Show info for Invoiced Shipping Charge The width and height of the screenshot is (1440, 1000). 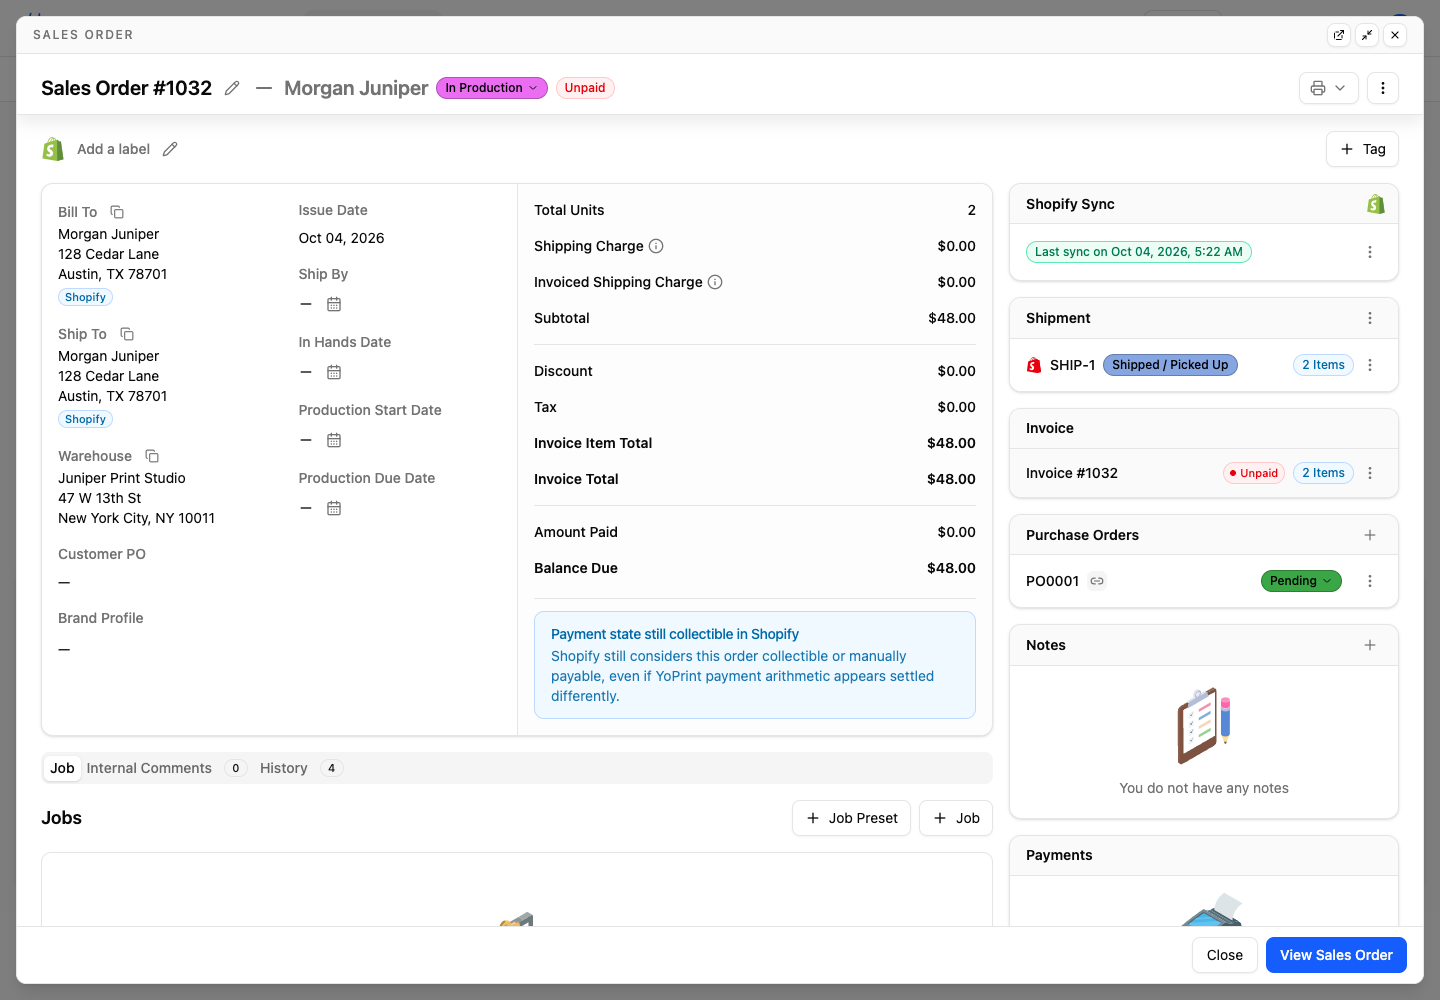(715, 282)
